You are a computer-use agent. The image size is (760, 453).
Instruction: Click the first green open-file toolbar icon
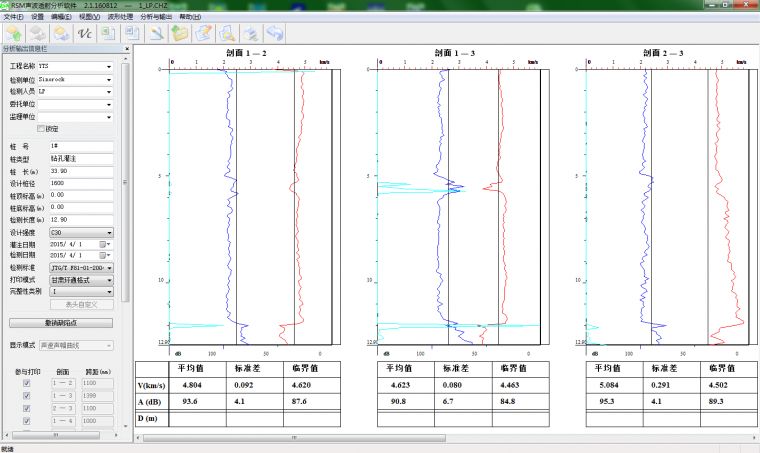click(14, 33)
